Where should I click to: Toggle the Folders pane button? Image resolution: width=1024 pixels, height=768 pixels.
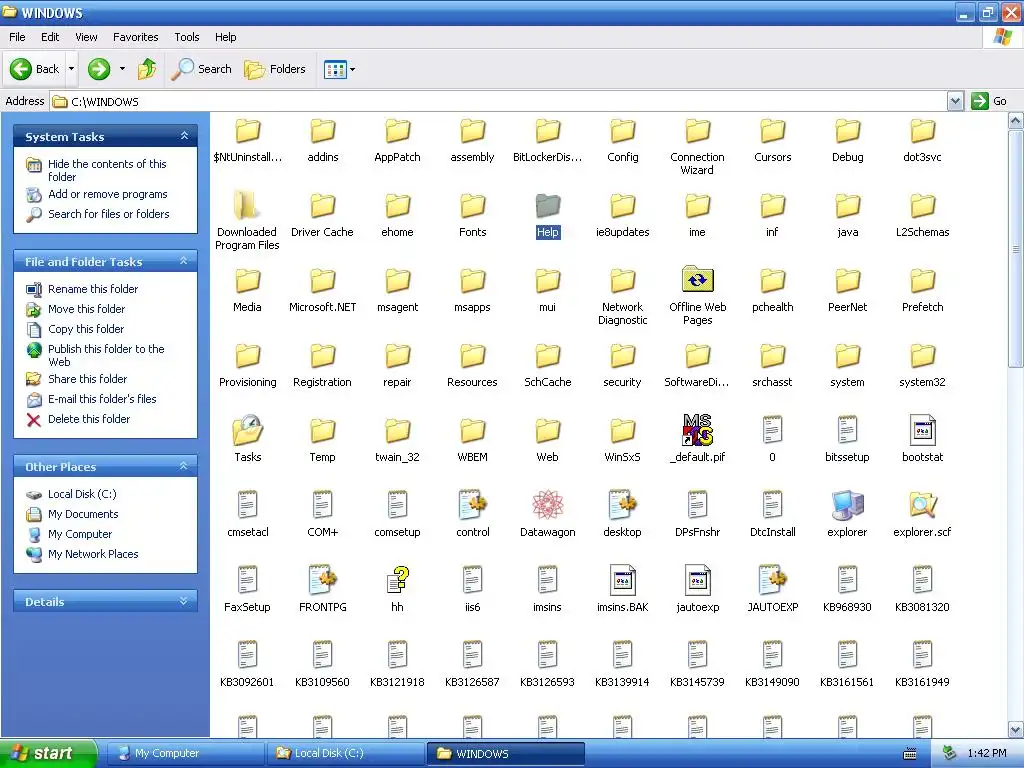[275, 69]
